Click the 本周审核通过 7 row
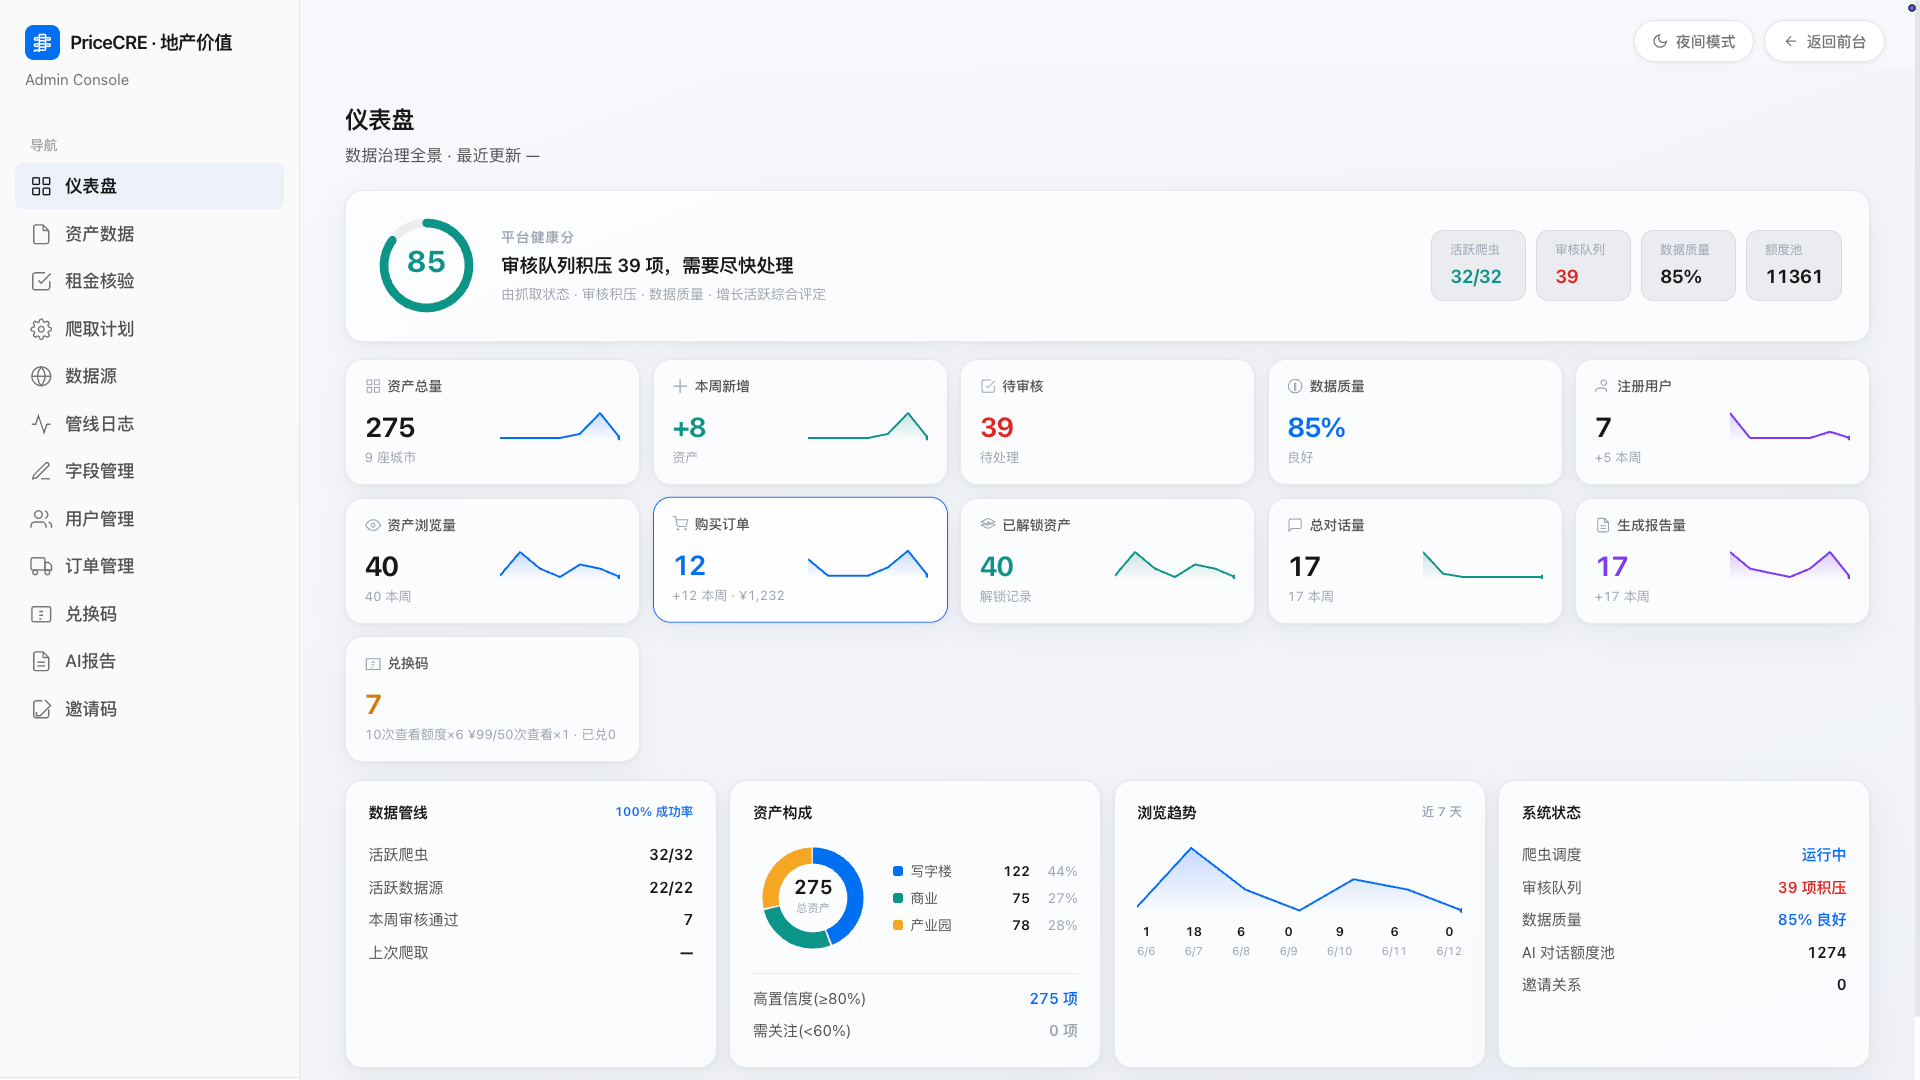 click(x=531, y=920)
